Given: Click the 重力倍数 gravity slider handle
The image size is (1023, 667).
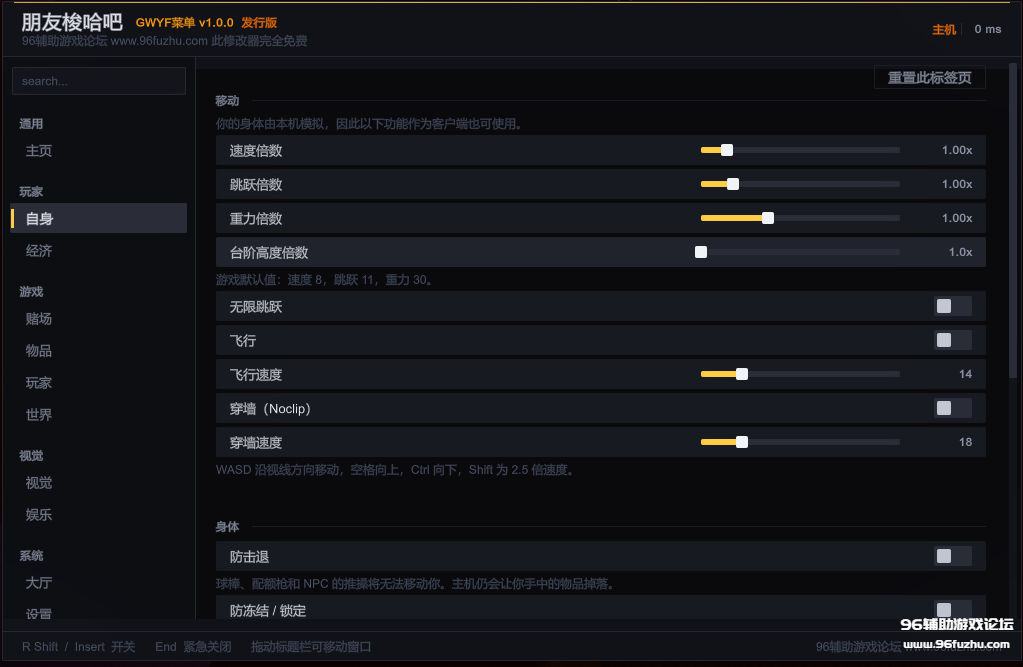Looking at the screenshot, I should click(768, 218).
